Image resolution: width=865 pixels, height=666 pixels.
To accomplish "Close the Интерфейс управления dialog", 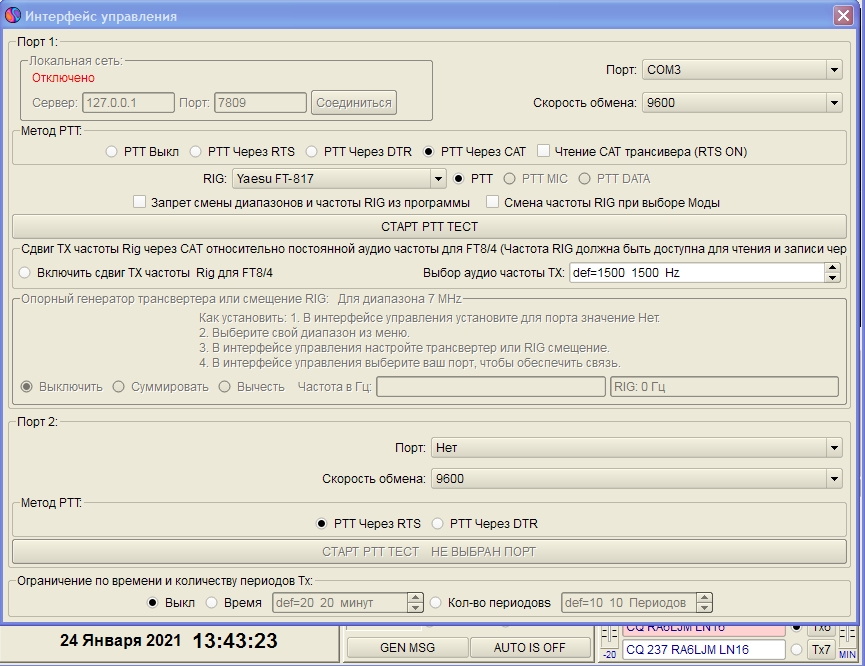I will click(842, 16).
